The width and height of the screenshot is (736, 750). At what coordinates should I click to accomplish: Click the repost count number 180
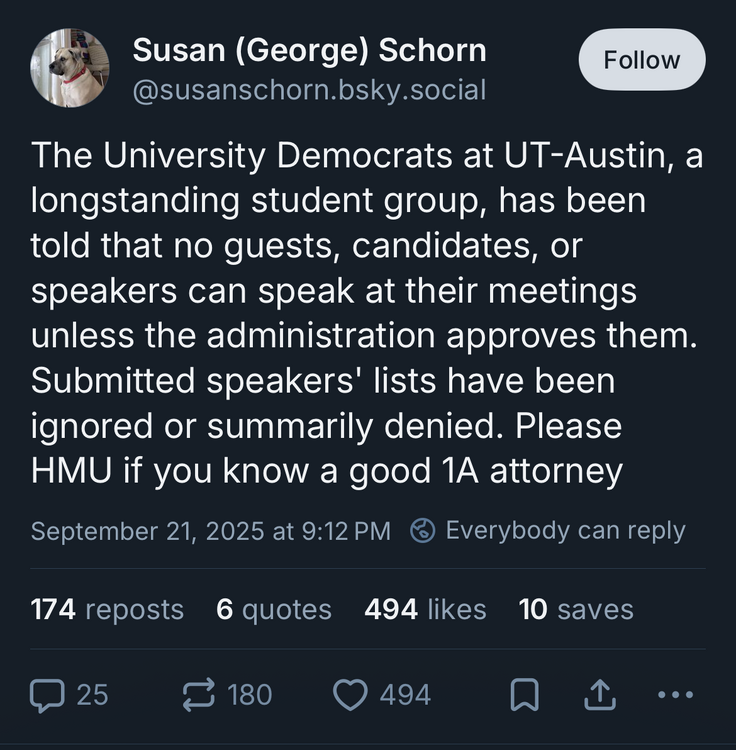tap(249, 694)
